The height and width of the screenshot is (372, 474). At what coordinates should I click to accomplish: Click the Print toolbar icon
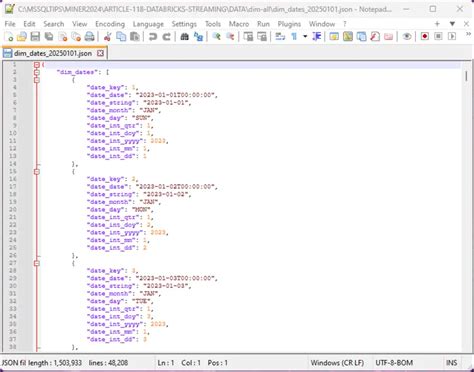pos(89,36)
